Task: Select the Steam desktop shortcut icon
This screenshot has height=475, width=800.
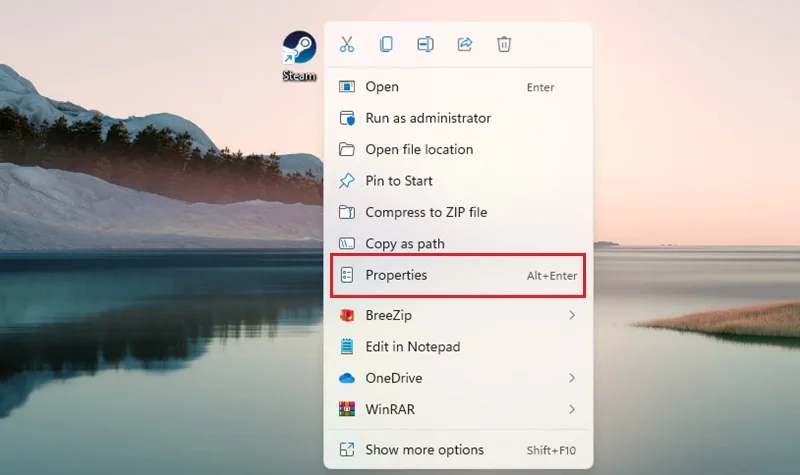Action: 299,56
